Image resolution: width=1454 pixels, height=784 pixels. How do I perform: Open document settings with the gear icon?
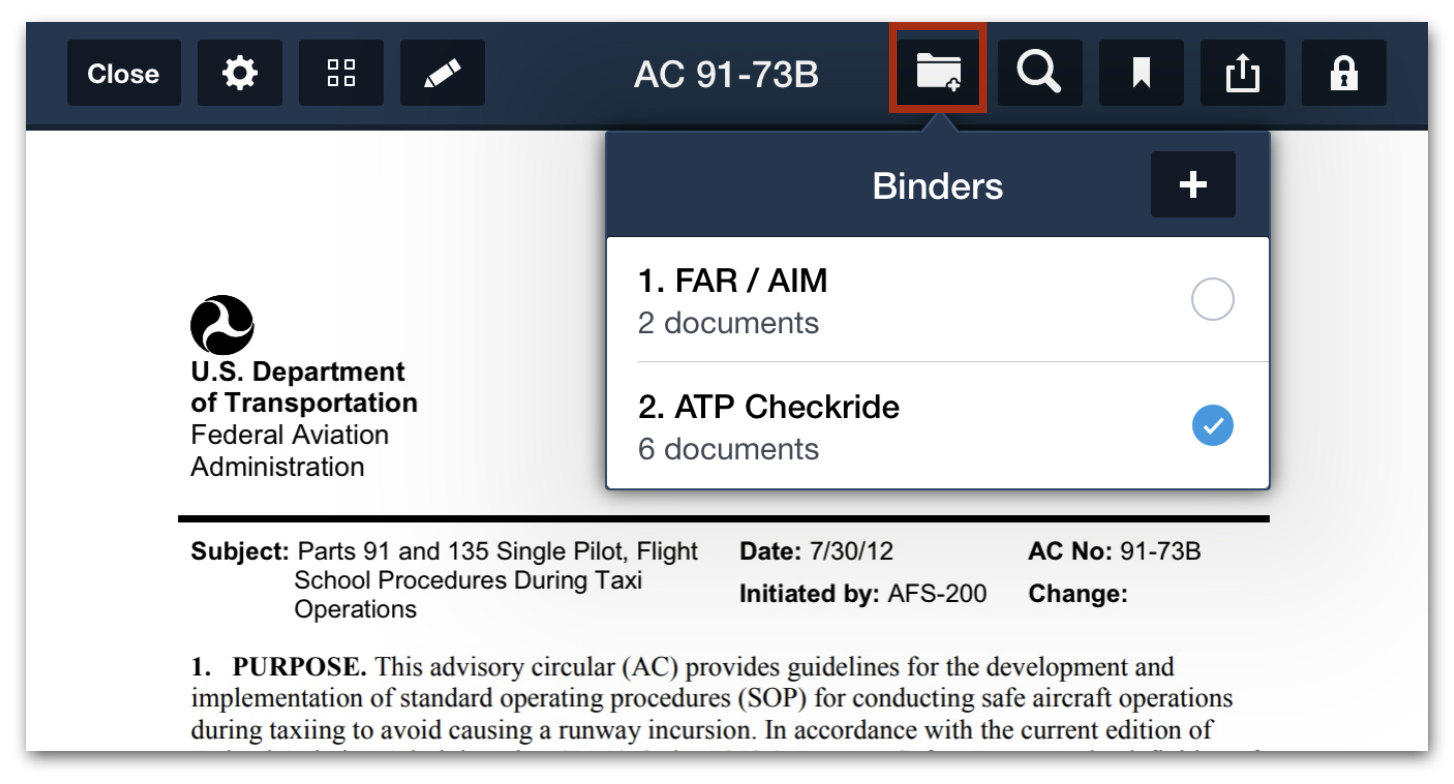pos(240,73)
